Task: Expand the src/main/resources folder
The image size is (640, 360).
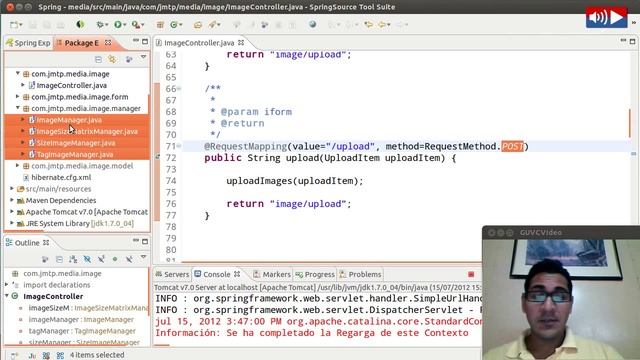Action: coord(12,189)
